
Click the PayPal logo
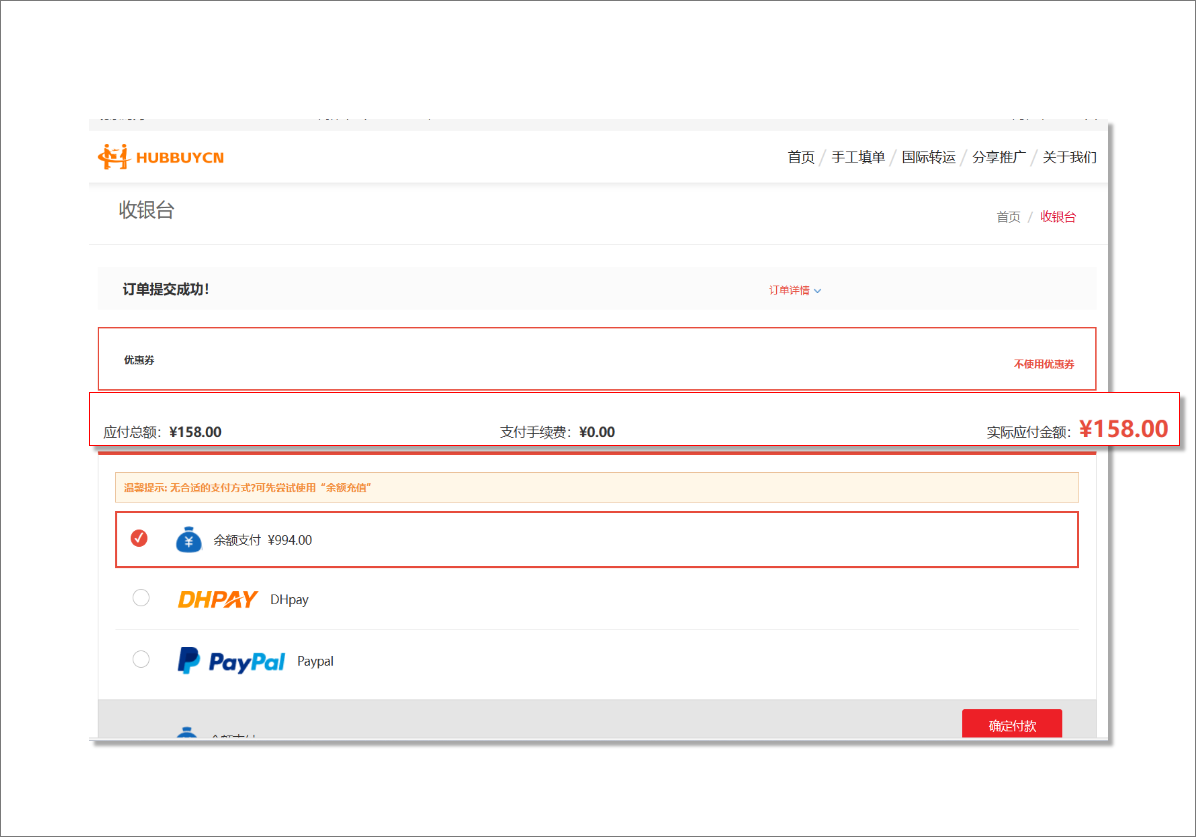tap(231, 661)
